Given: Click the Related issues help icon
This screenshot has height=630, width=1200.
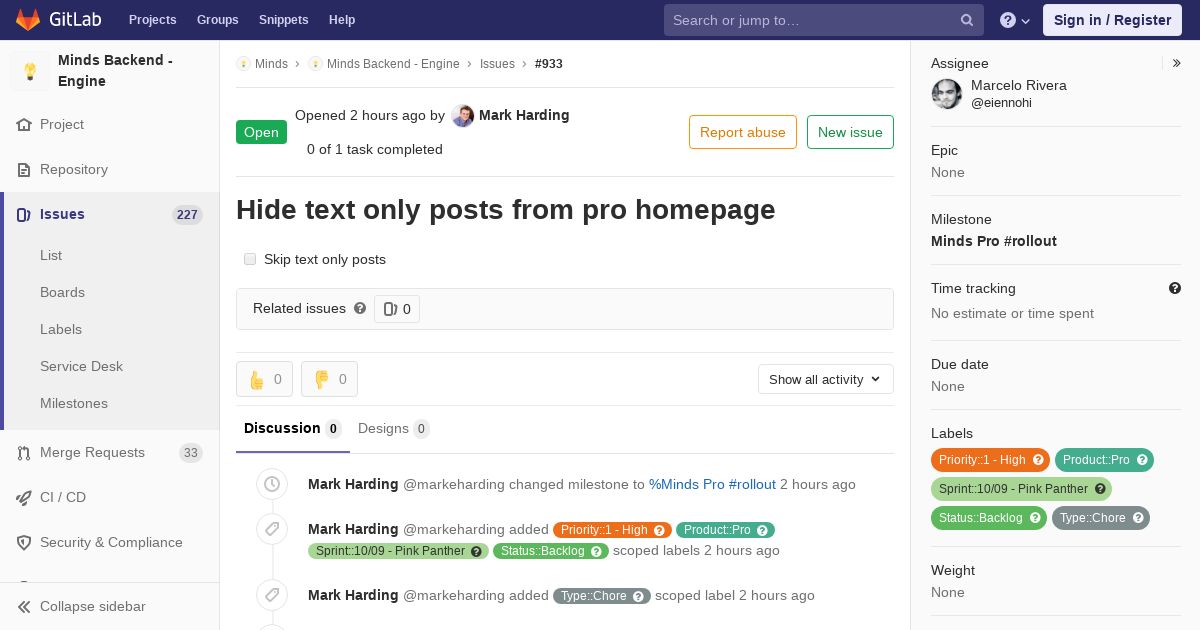Looking at the screenshot, I should click(360, 308).
